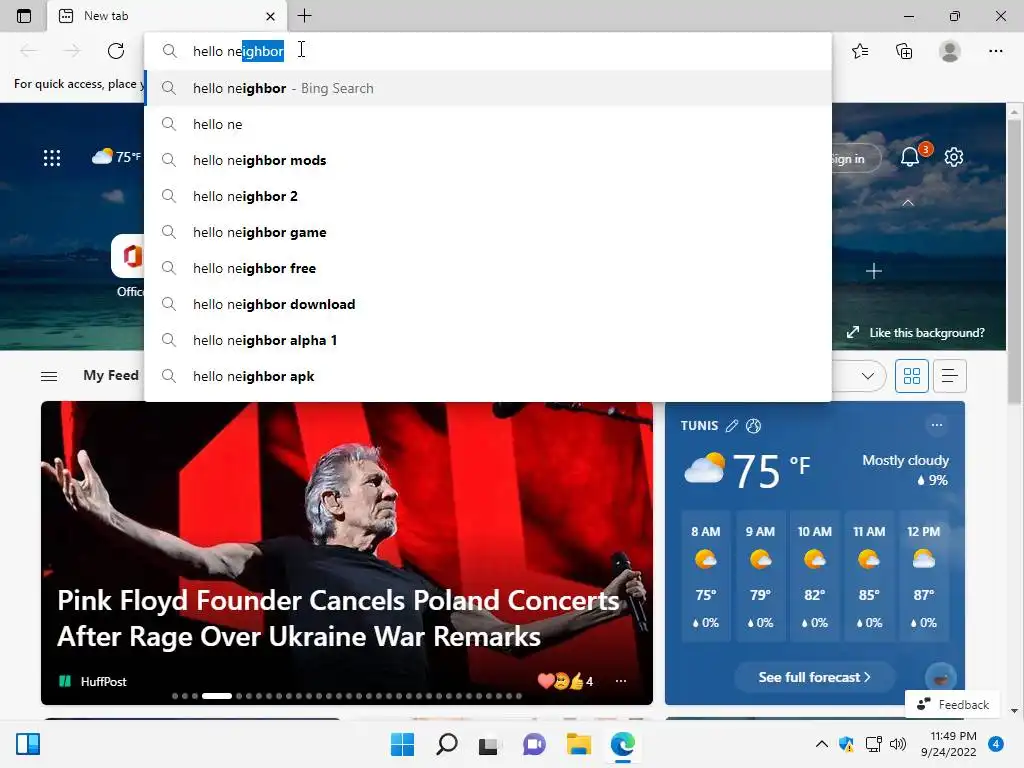Select suggestion hello neighbor mods
This screenshot has width=1024, height=768.
[x=488, y=160]
